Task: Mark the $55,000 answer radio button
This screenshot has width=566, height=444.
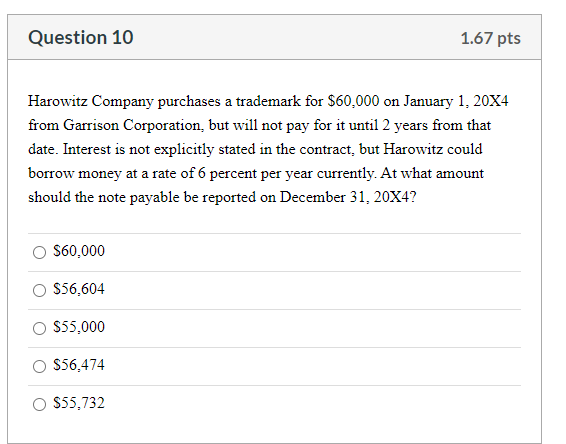Action: pyautogui.click(x=39, y=328)
